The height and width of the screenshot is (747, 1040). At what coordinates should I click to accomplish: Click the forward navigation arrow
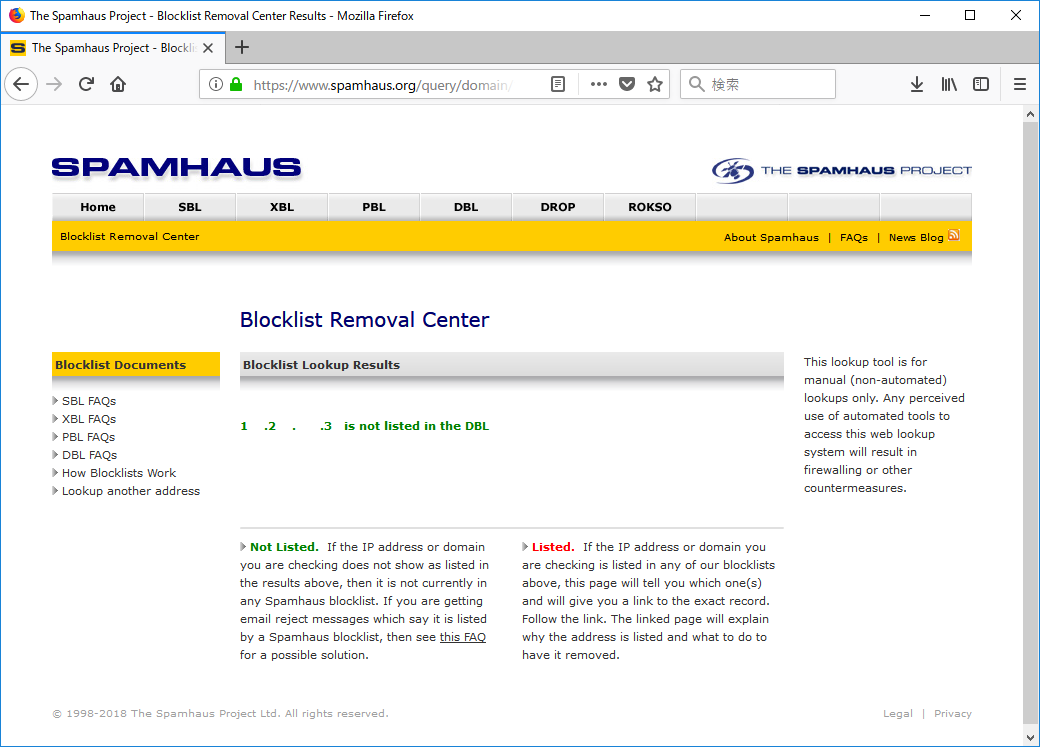54,84
